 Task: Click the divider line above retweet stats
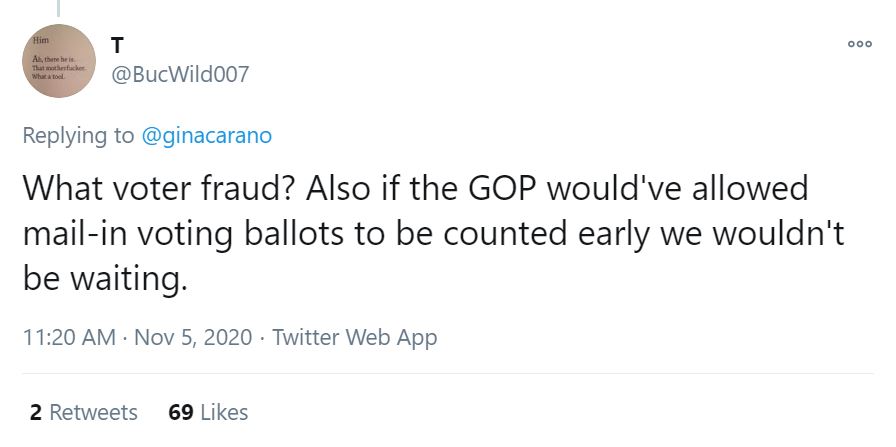(447, 374)
